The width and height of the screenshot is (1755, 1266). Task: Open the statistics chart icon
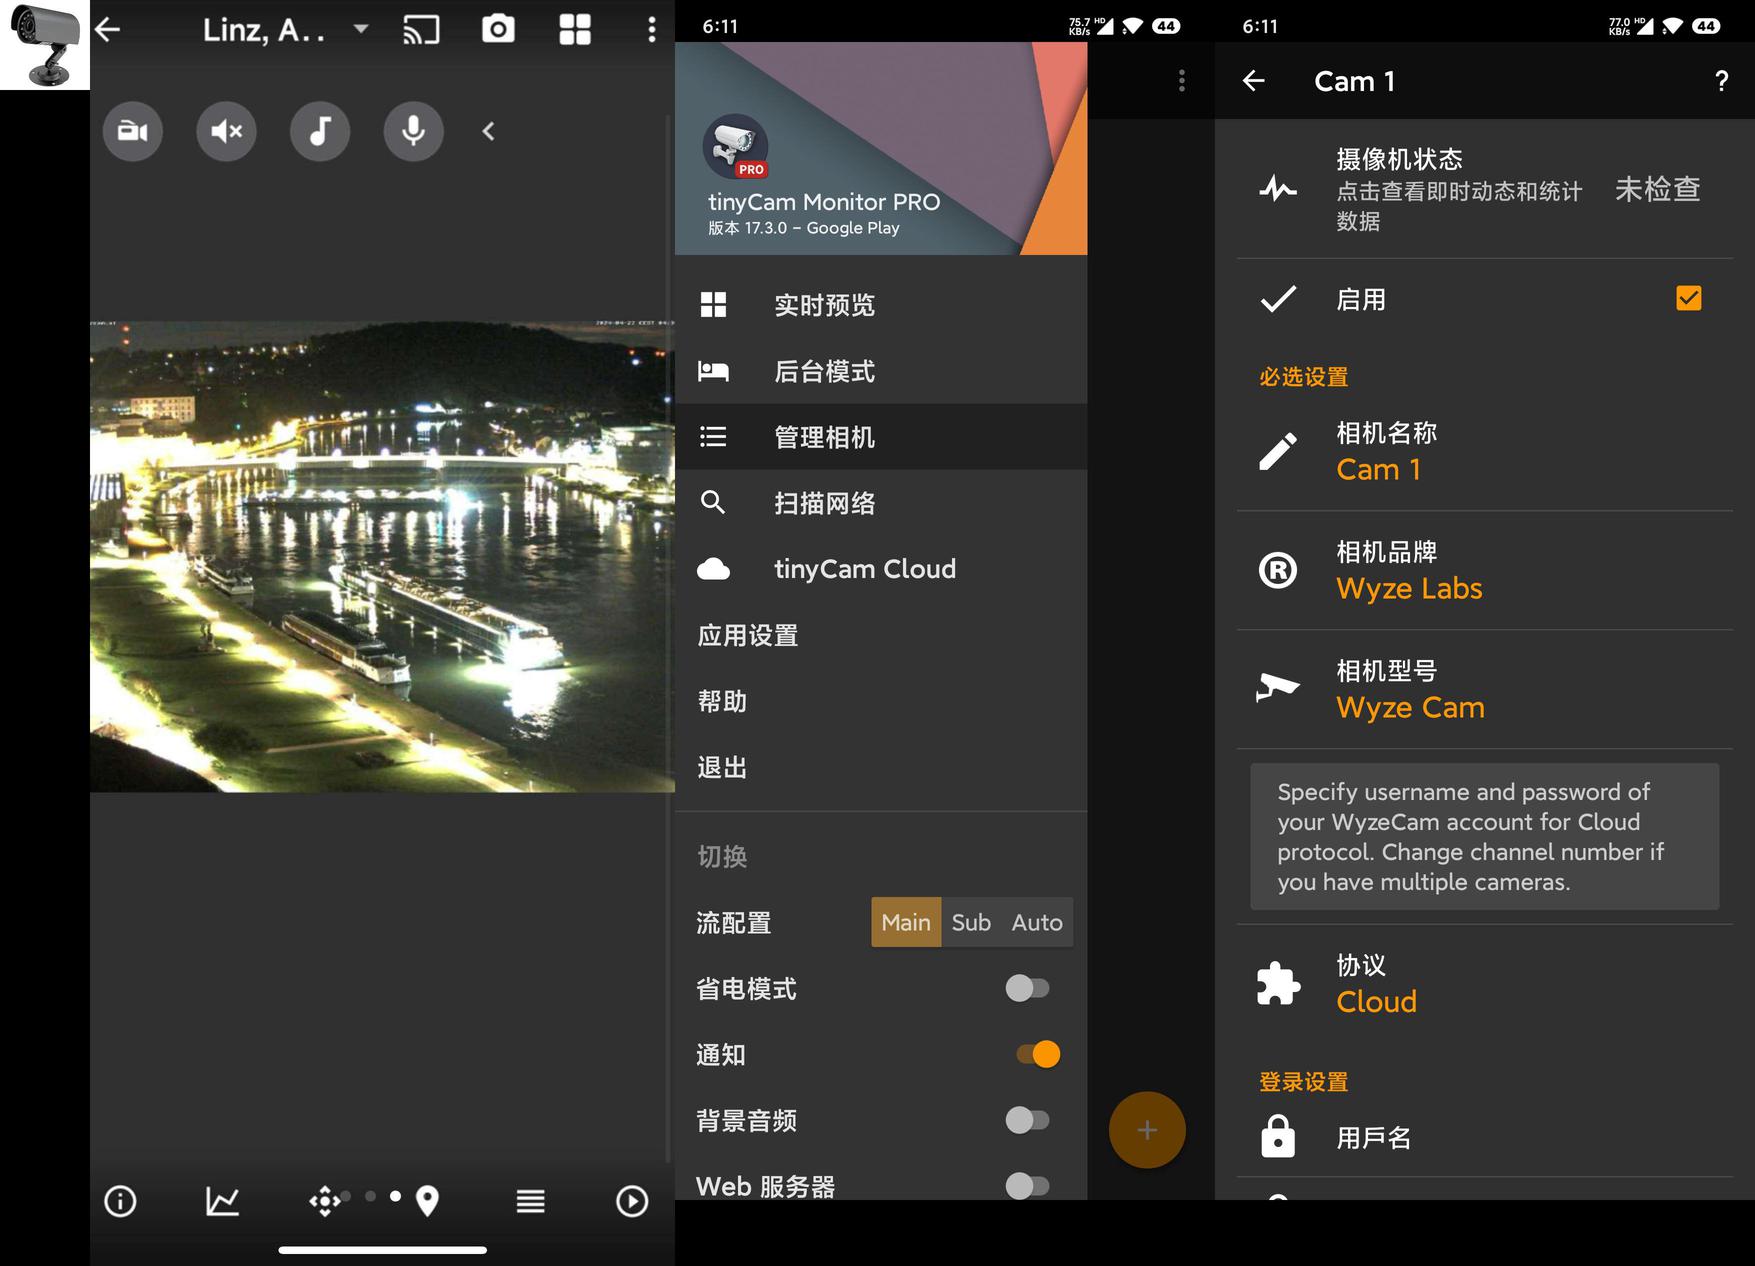pyautogui.click(x=222, y=1201)
